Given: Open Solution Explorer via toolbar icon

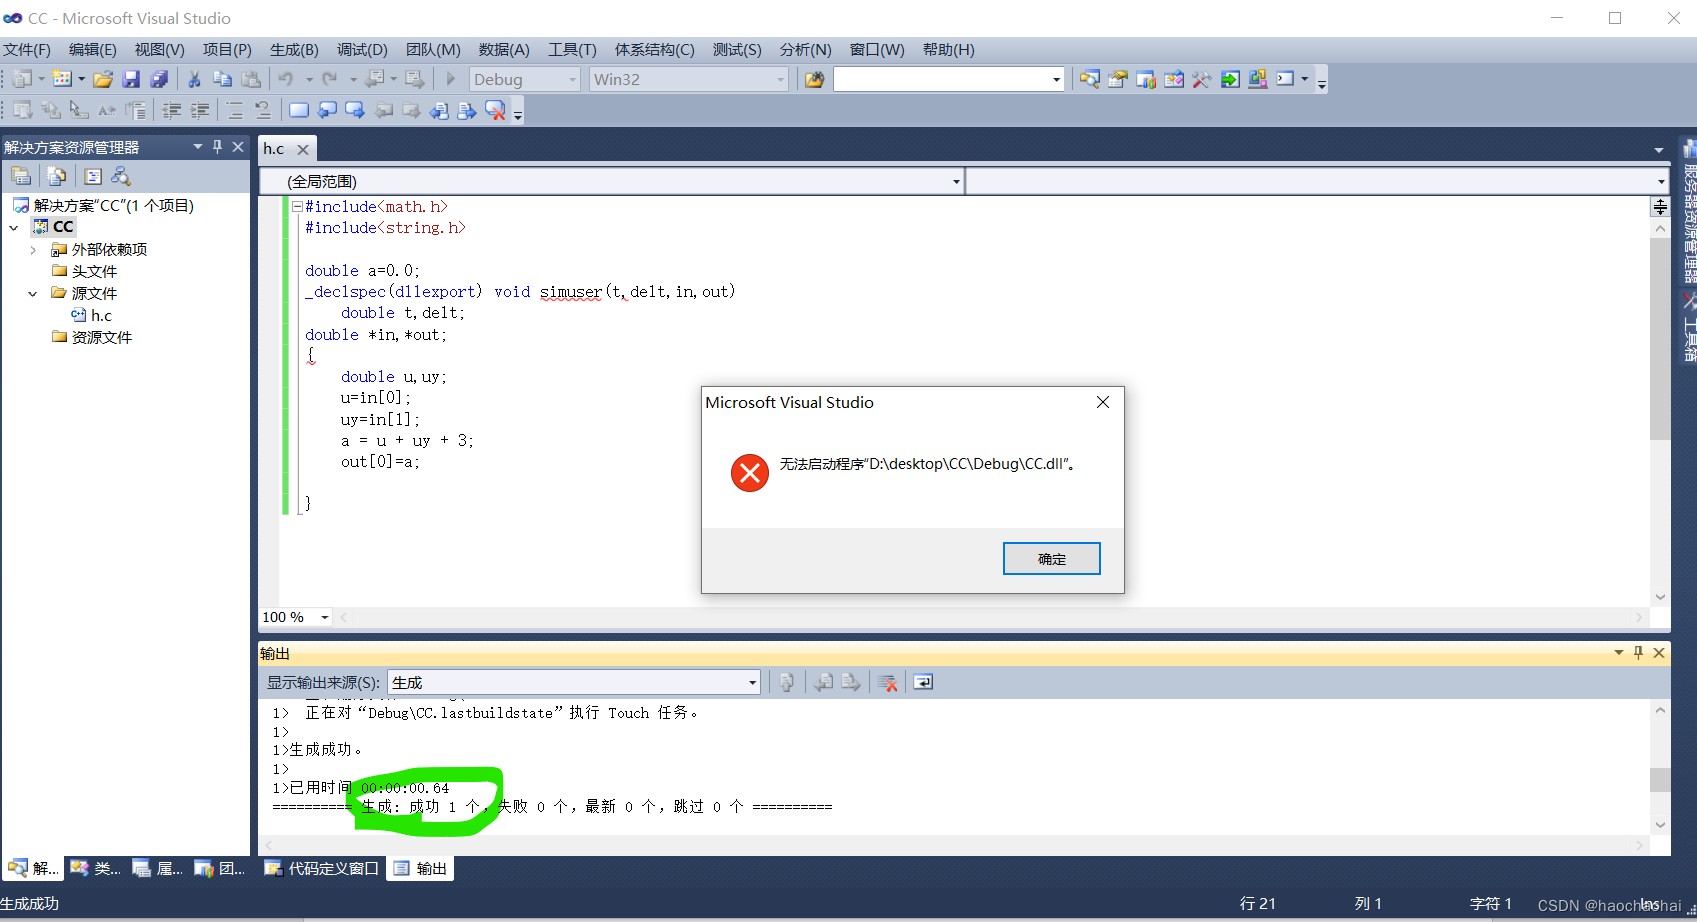Looking at the screenshot, I should point(1090,79).
